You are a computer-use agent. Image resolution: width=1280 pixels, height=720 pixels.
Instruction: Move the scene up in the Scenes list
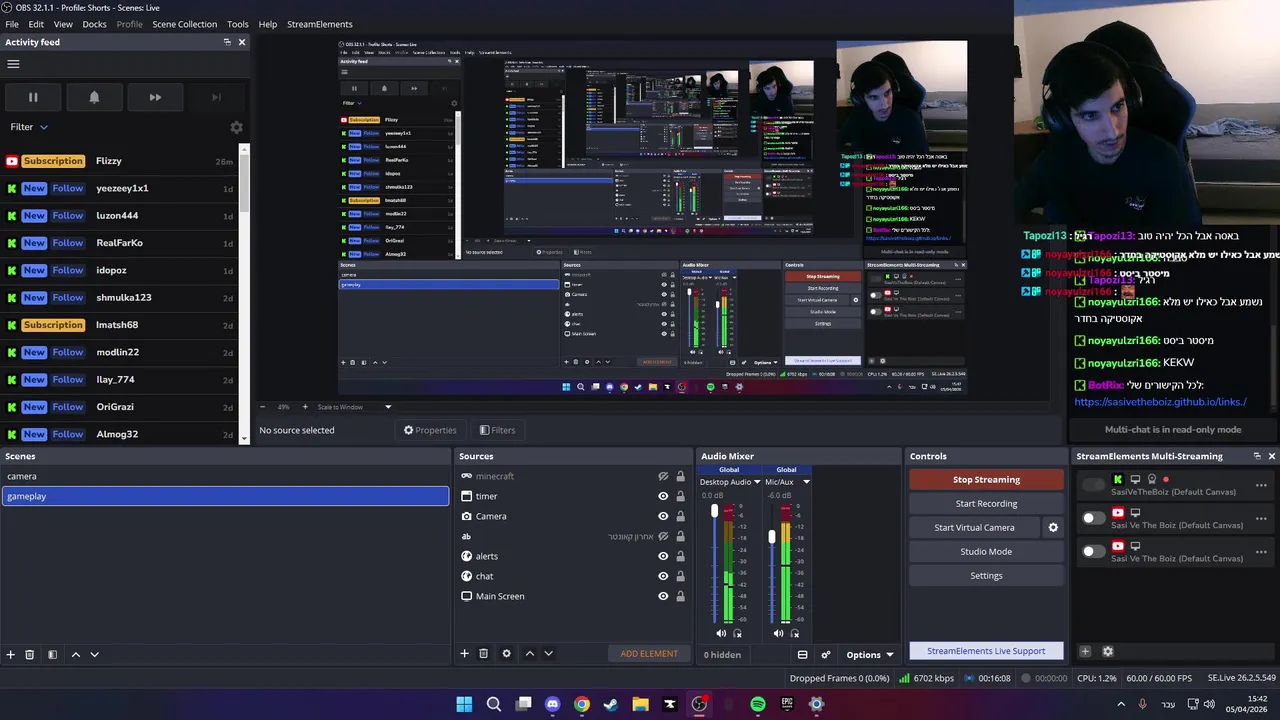click(x=75, y=654)
